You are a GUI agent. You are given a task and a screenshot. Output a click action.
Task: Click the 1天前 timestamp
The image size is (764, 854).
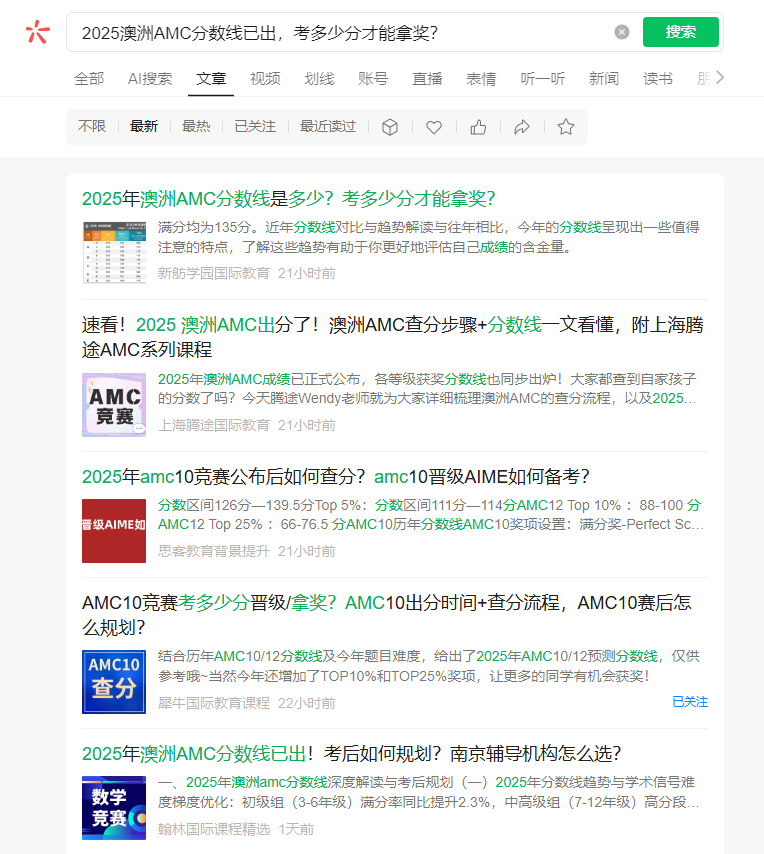pos(296,829)
